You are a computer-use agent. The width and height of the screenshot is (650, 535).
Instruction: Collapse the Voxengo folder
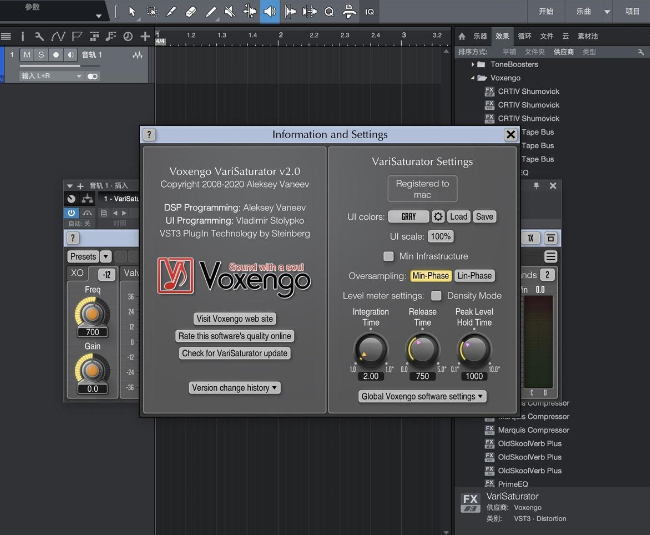coord(473,78)
